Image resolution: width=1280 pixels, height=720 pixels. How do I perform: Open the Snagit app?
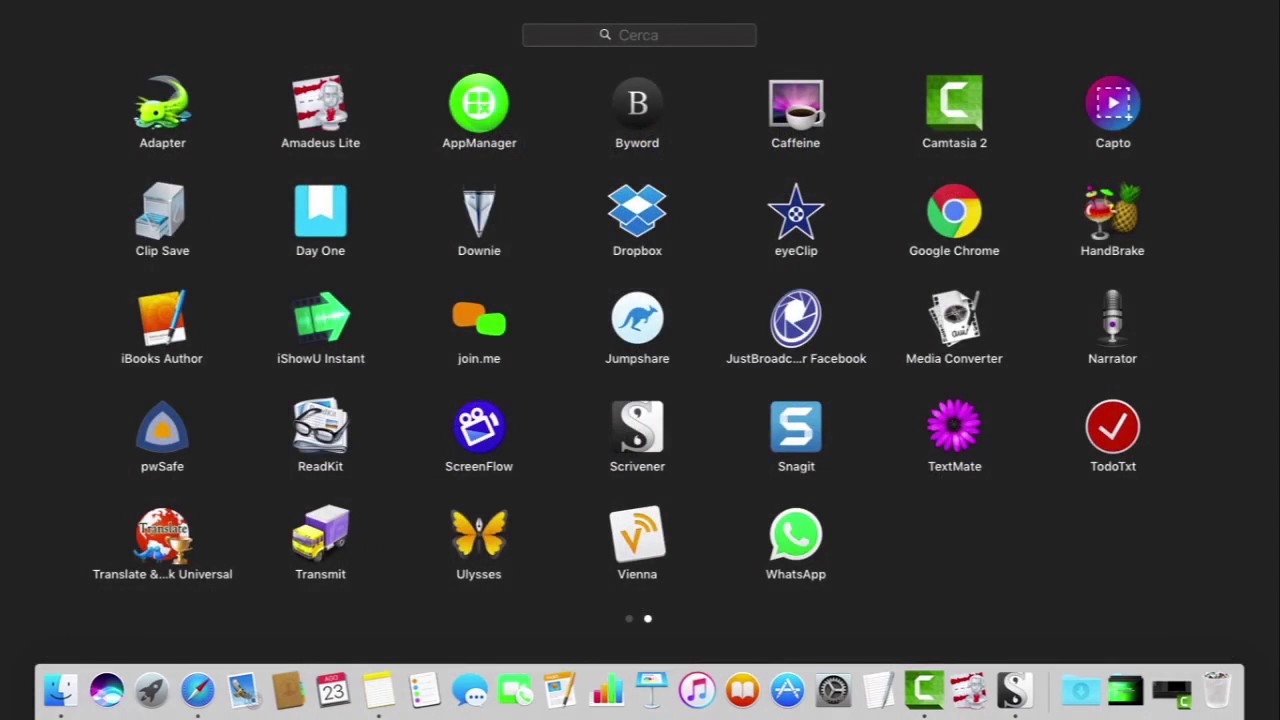pos(796,427)
